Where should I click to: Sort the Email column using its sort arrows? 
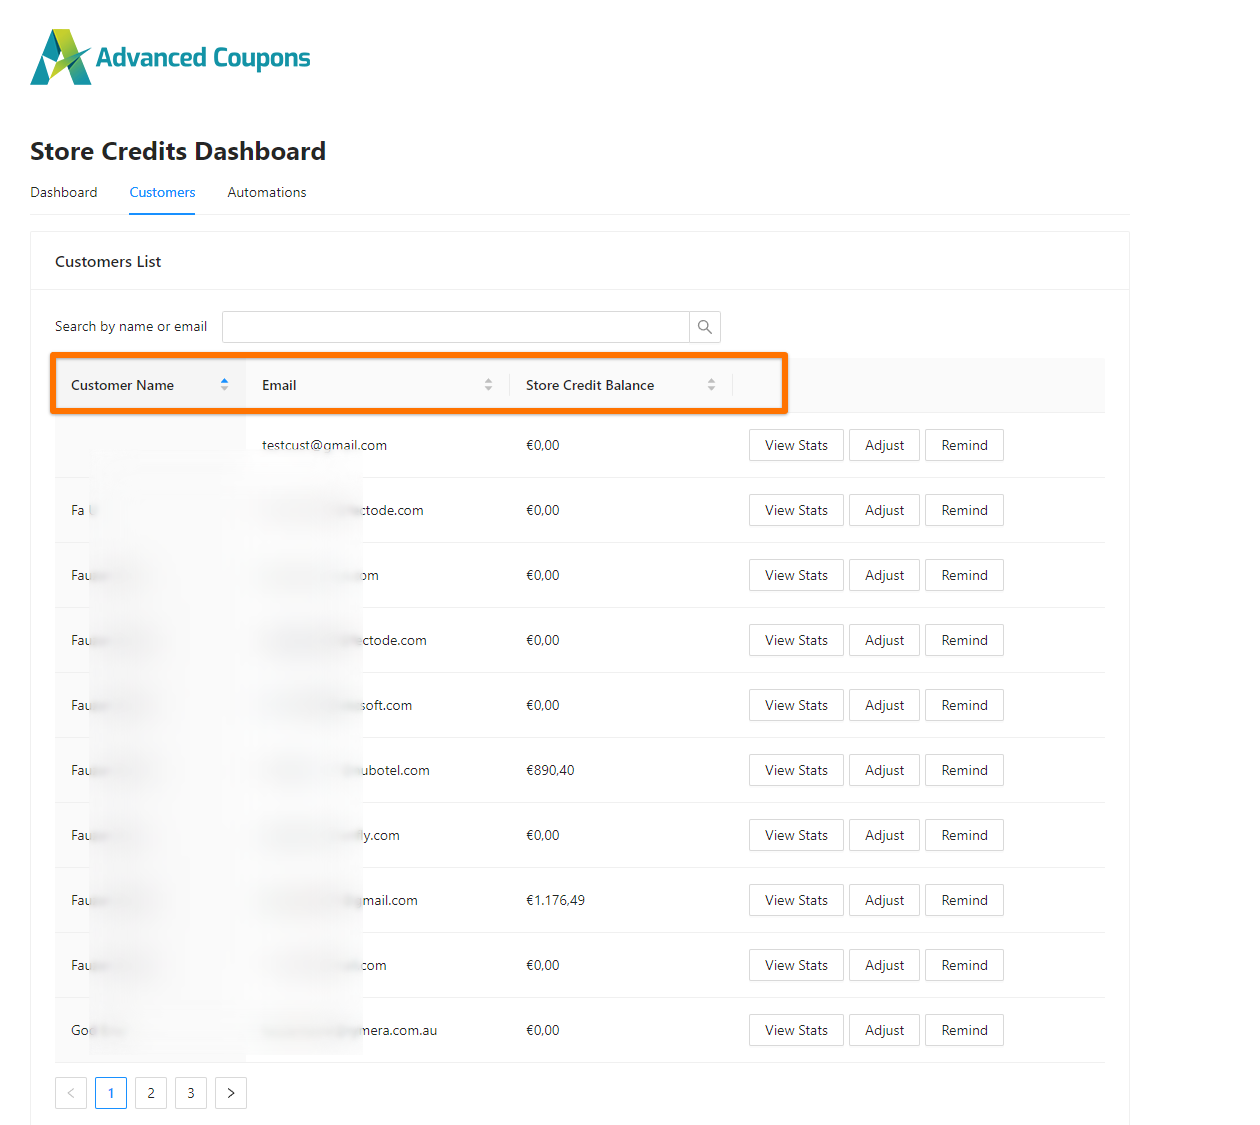(488, 384)
